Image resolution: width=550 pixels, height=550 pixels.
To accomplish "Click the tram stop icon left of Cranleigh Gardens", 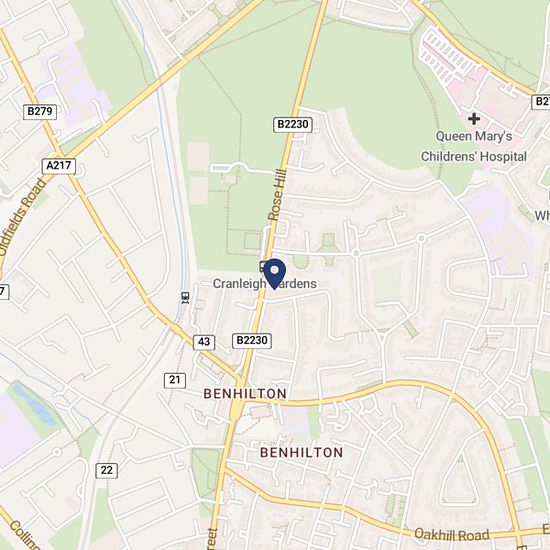I will pyautogui.click(x=185, y=298).
